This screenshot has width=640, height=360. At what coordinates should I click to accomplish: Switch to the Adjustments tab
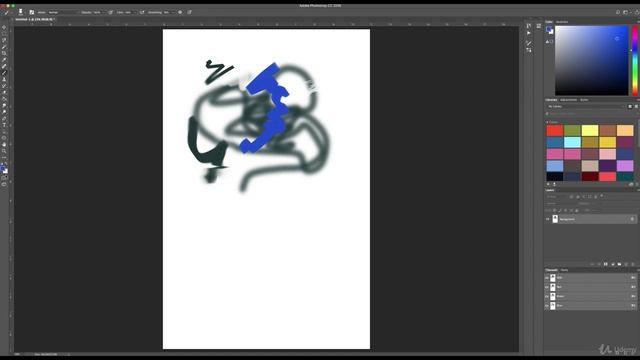569,100
